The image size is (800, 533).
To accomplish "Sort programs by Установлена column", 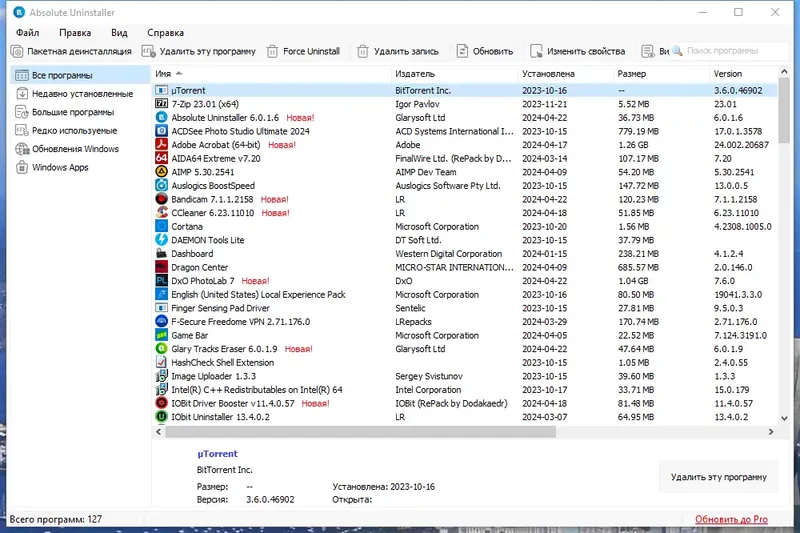I will coord(548,74).
